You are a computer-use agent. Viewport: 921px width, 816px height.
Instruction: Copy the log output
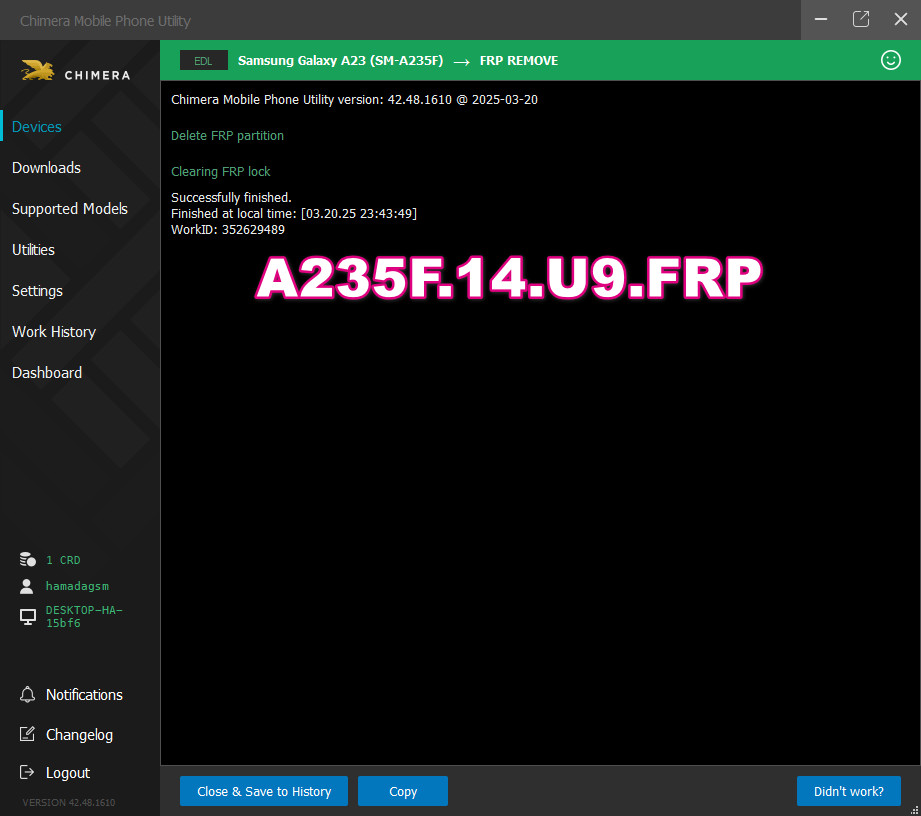[x=403, y=791]
